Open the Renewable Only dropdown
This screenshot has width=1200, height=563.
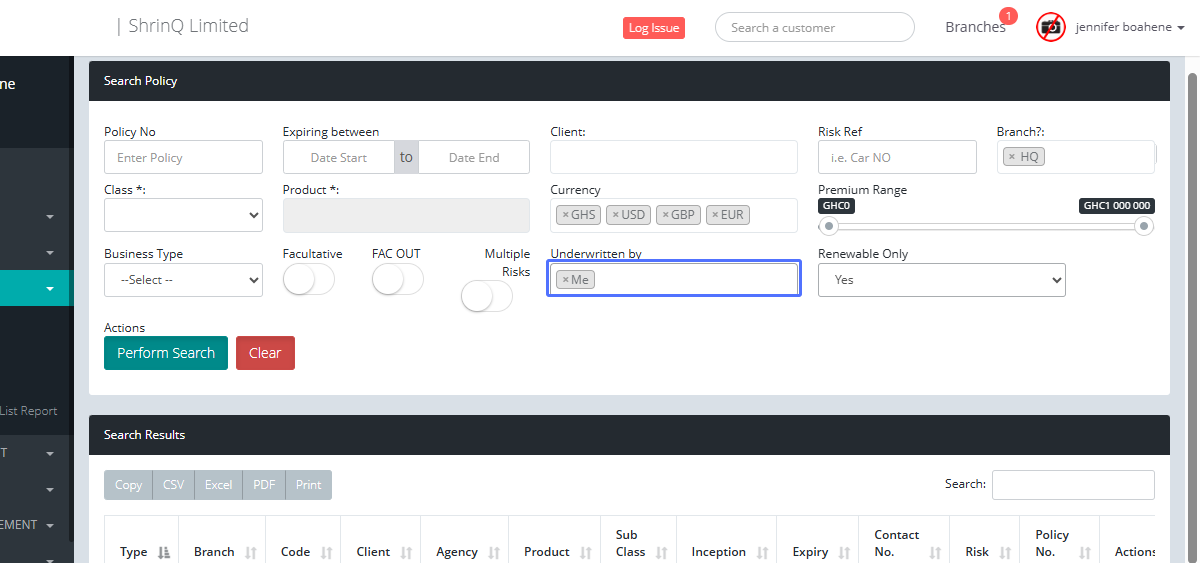coord(941,280)
